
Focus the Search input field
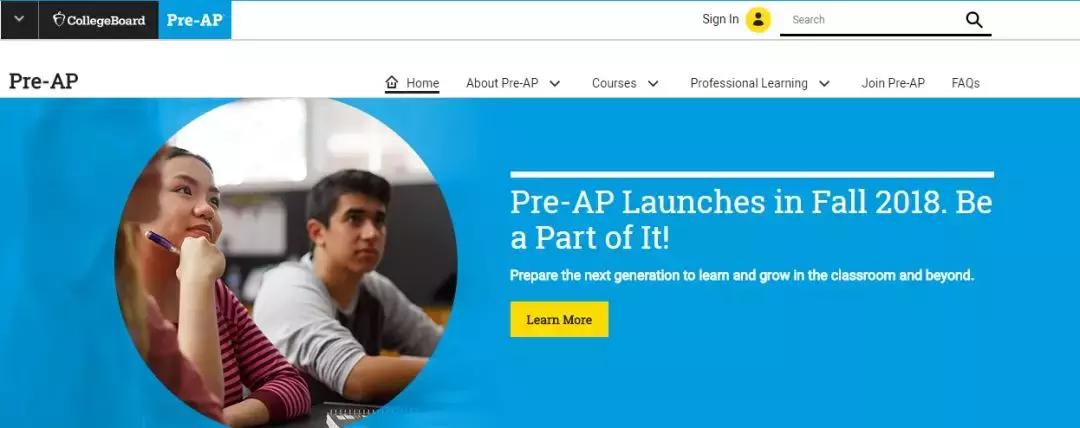click(x=871, y=19)
